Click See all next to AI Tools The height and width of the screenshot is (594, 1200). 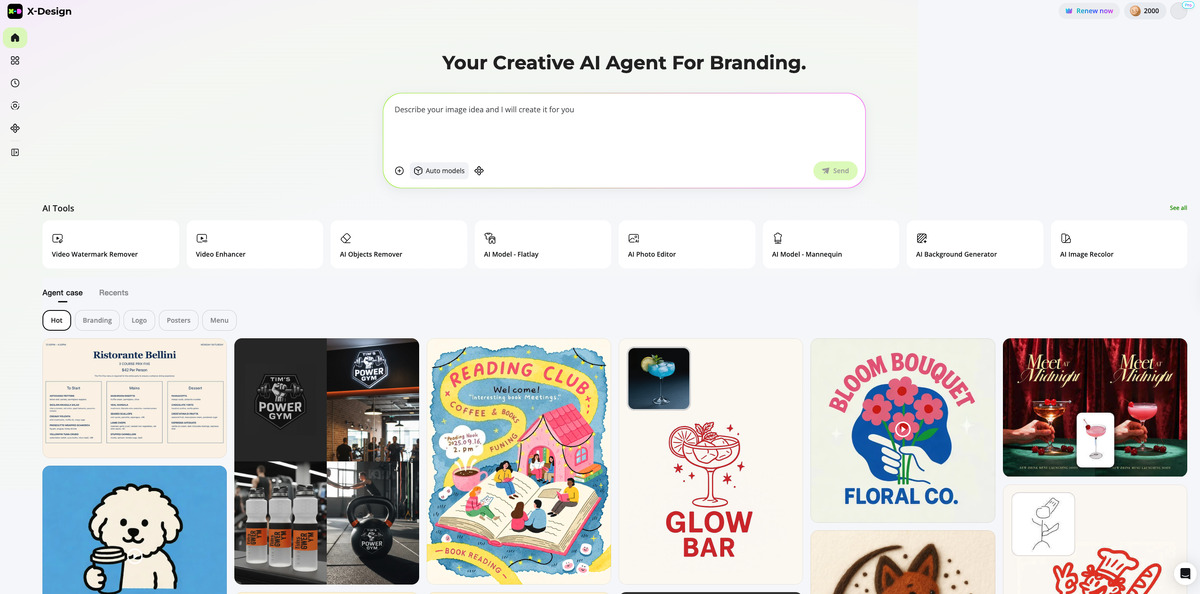1178,208
